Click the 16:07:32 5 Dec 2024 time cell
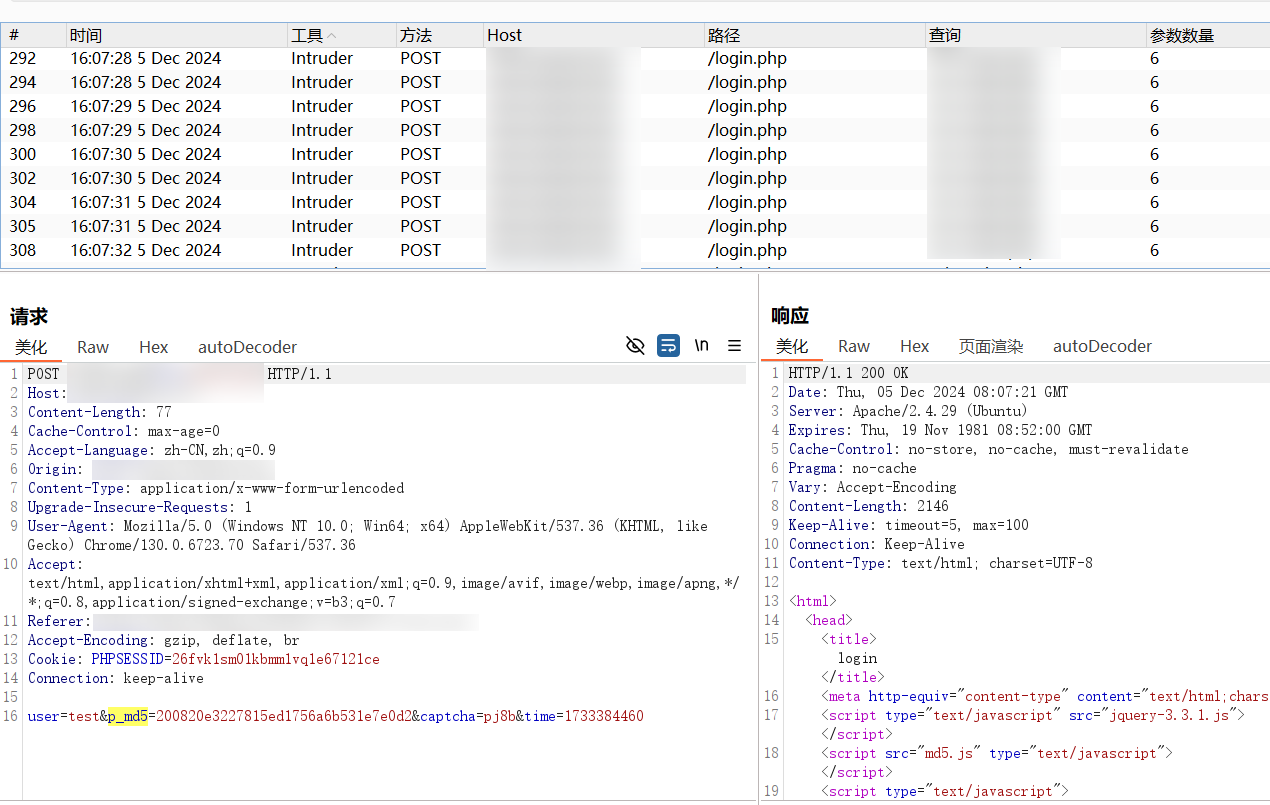The image size is (1270, 805). (146, 250)
